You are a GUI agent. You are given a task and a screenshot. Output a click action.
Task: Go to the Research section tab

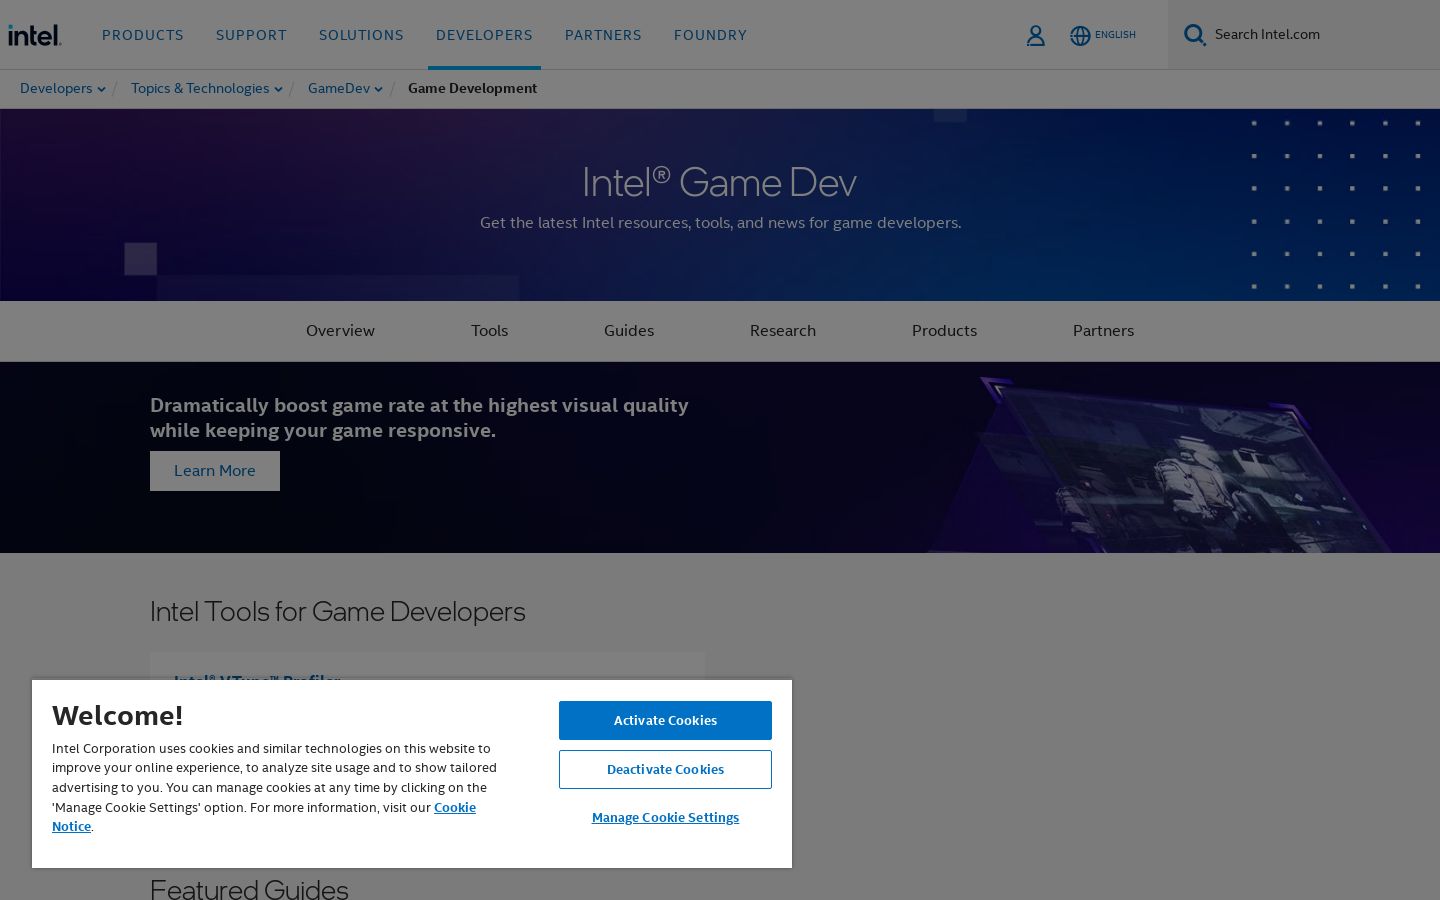(x=783, y=331)
